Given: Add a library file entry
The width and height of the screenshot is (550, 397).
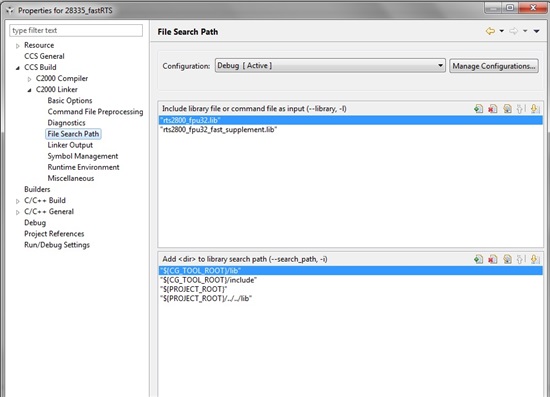Looking at the screenshot, I should 478,109.
